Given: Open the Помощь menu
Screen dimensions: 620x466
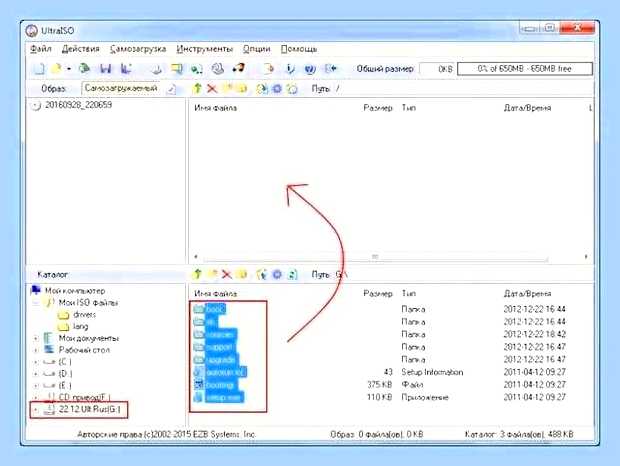Looking at the screenshot, I should coord(299,49).
